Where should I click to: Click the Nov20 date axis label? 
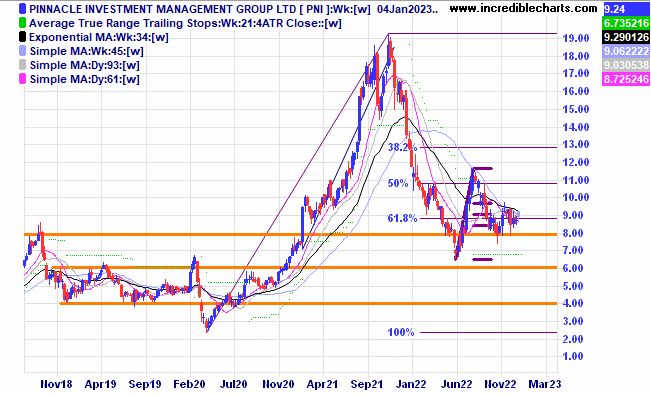pyautogui.click(x=278, y=384)
